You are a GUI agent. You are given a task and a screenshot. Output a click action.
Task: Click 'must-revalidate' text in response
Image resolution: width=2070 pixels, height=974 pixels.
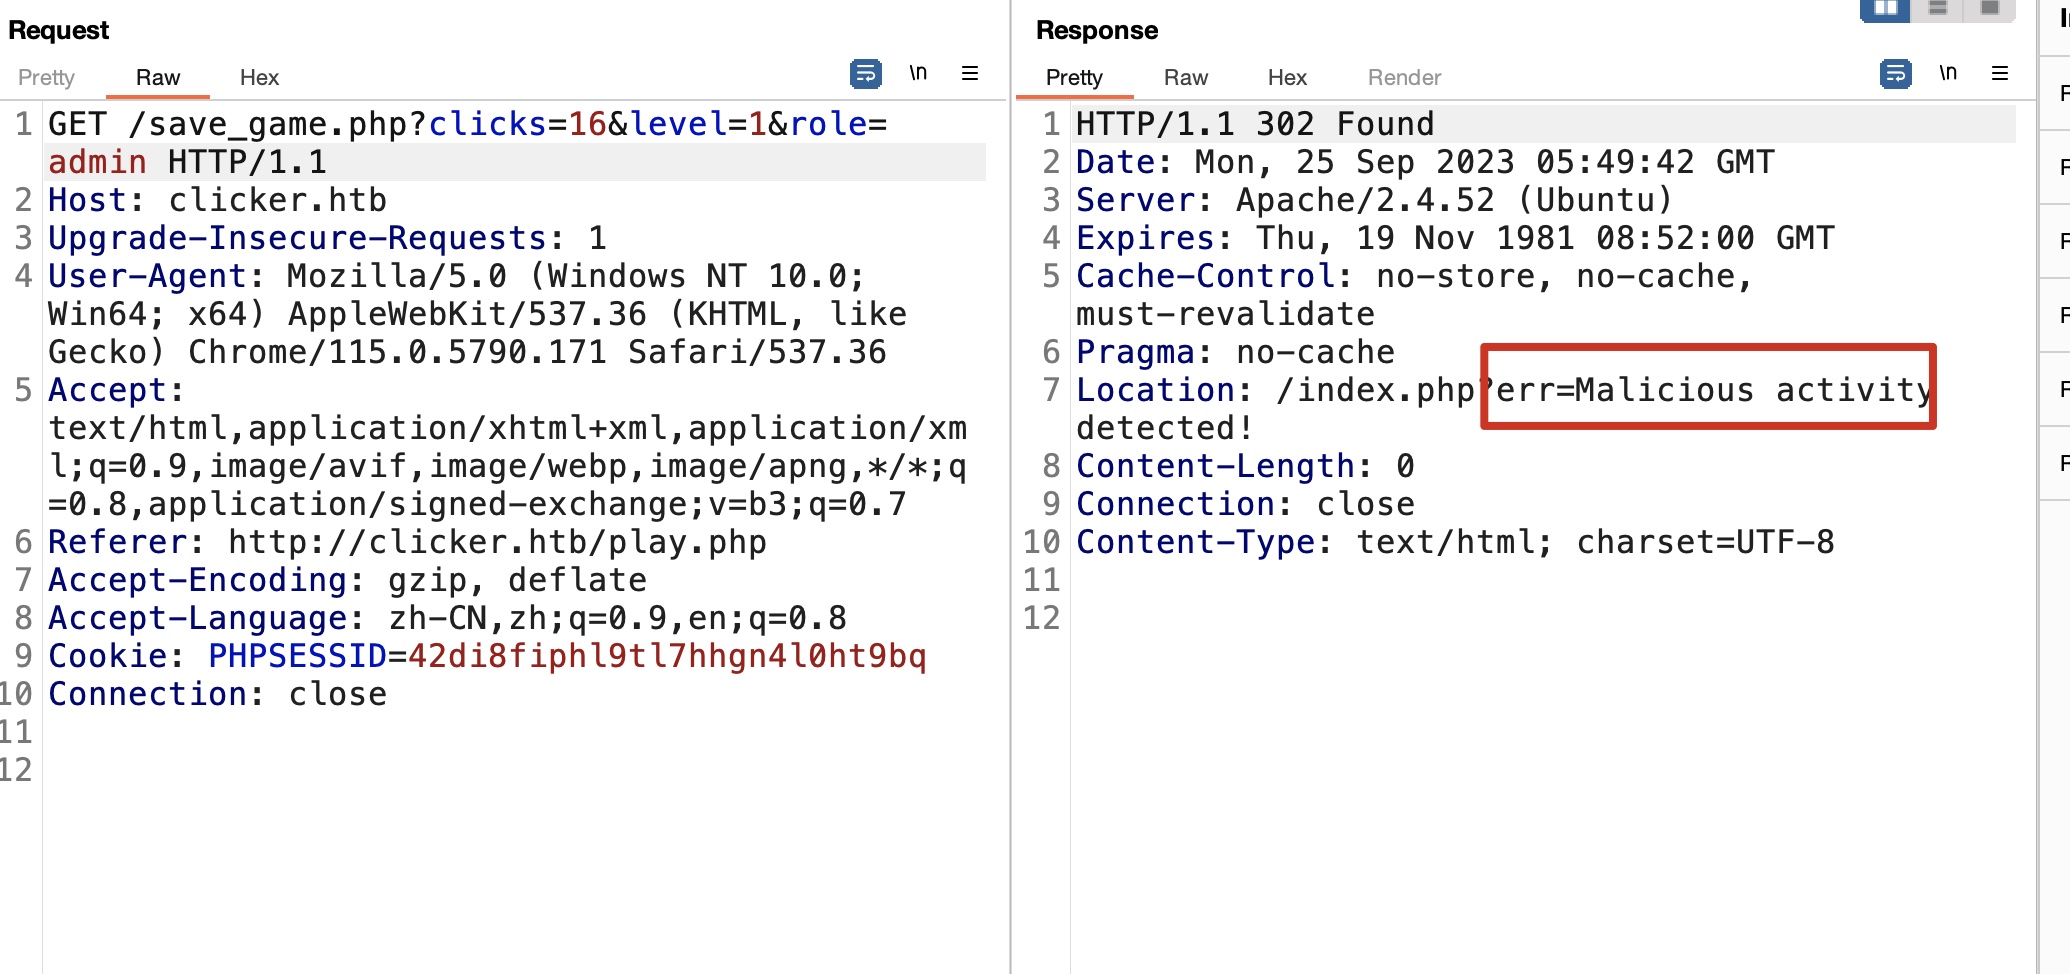[1225, 314]
